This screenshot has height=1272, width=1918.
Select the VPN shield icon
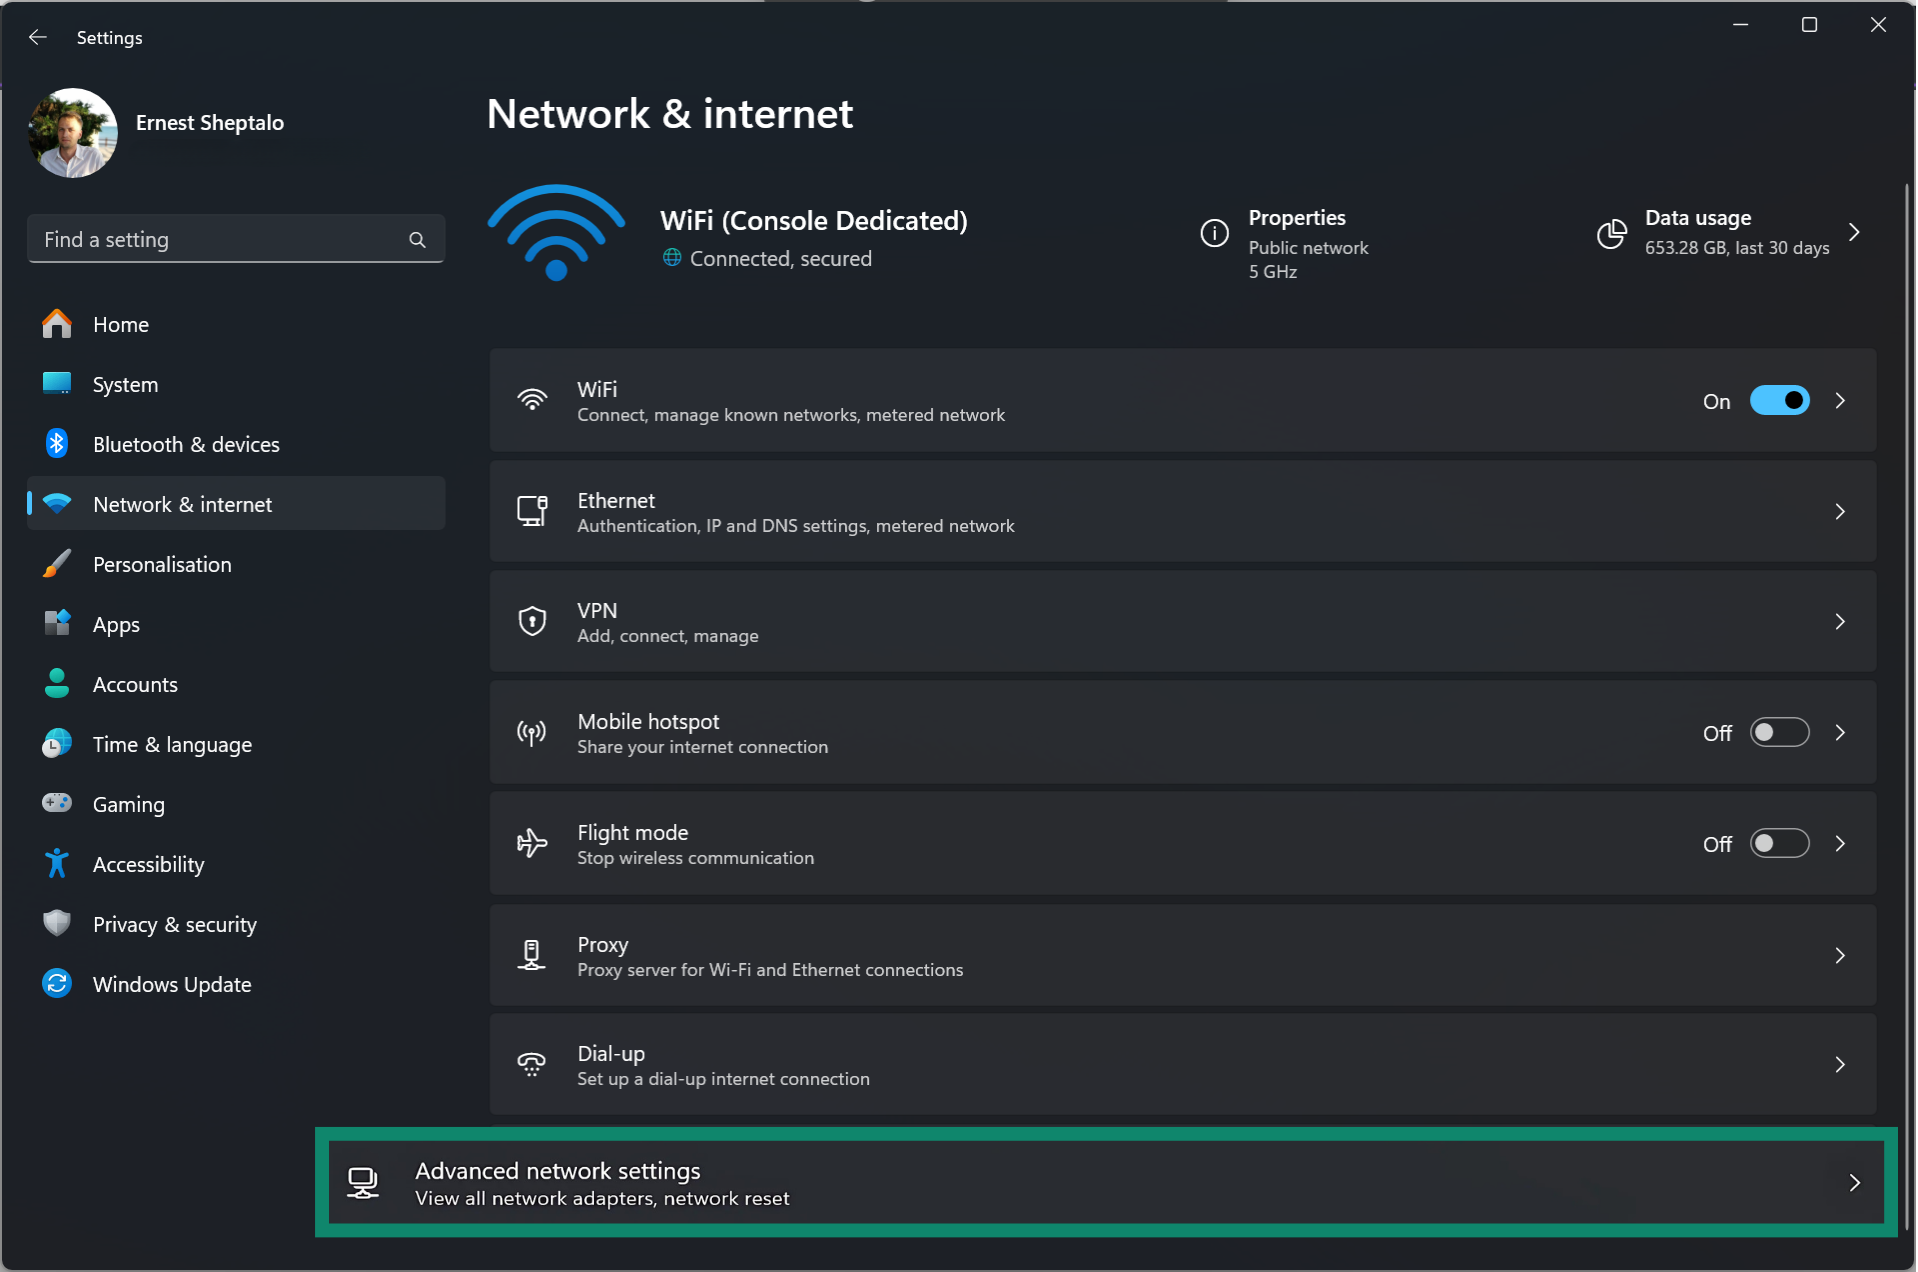click(532, 621)
